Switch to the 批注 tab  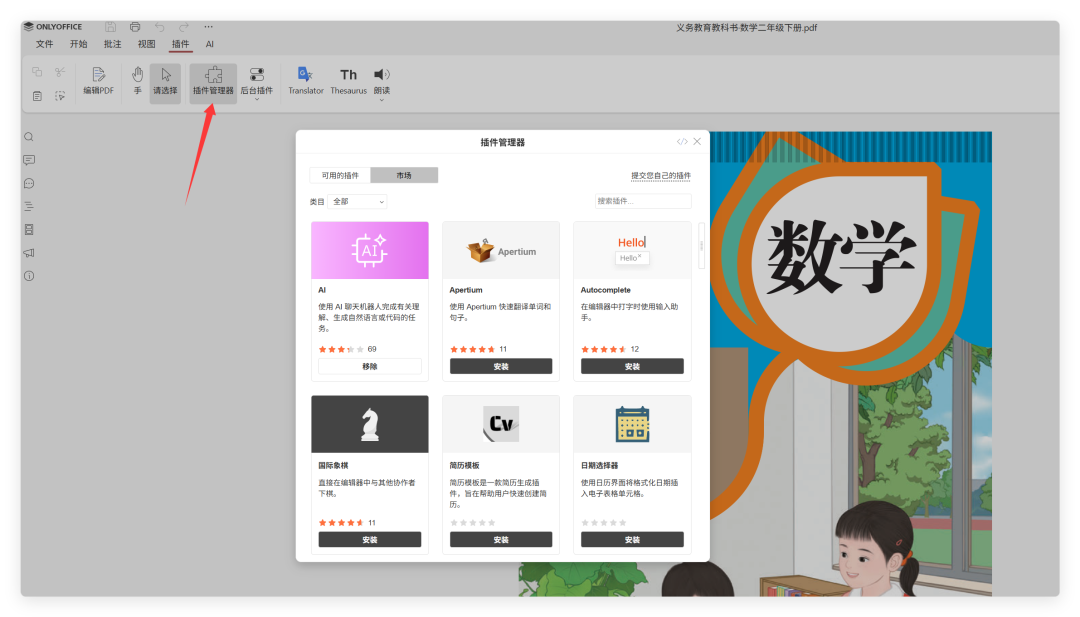[112, 44]
